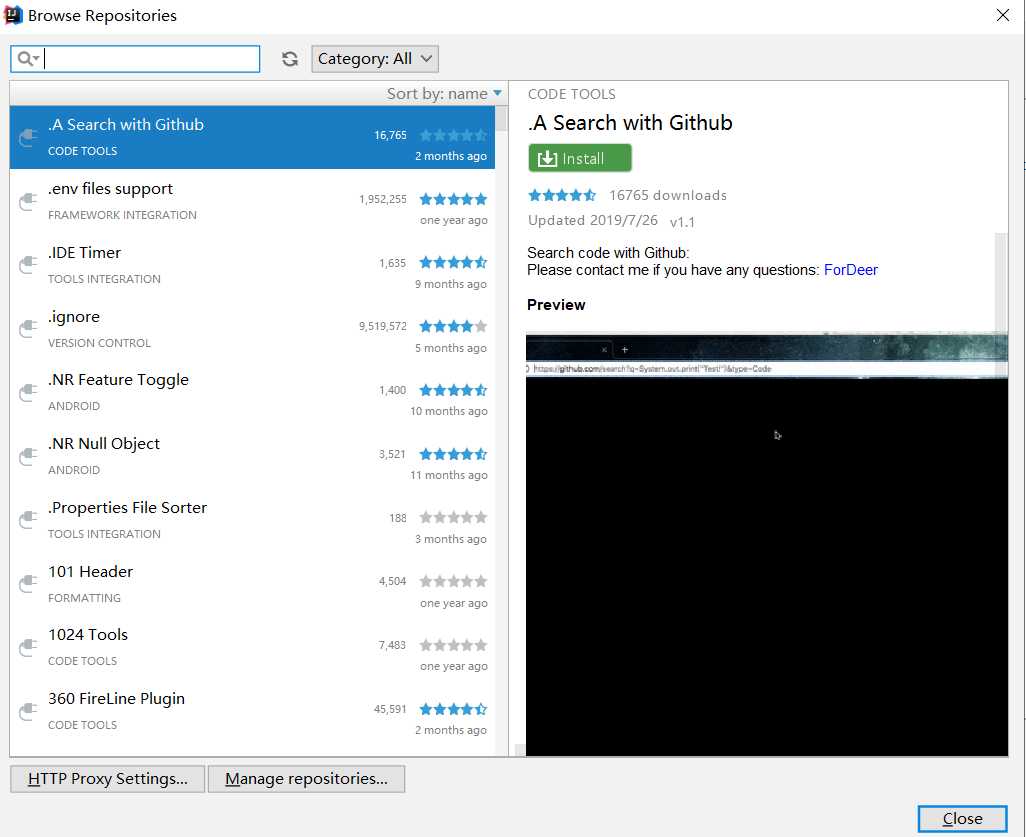Select the .IDE Timer plugin
This screenshot has height=837, width=1026.
252,265
